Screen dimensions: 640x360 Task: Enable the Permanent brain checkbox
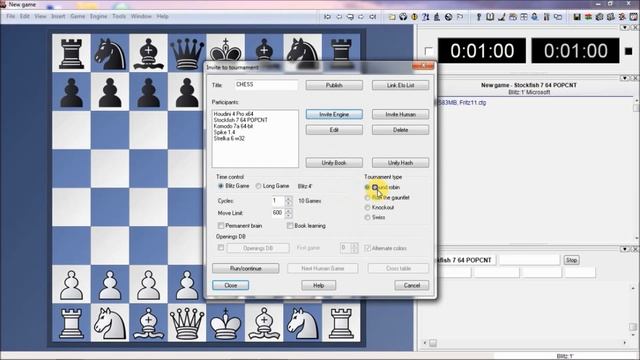pyautogui.click(x=221, y=226)
